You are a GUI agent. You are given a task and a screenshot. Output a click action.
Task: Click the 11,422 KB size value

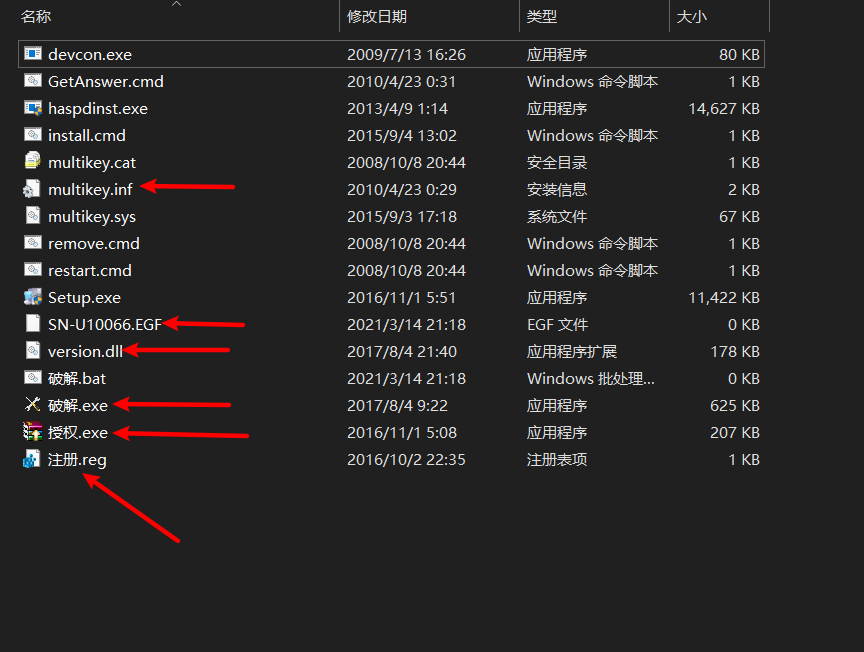coord(724,298)
